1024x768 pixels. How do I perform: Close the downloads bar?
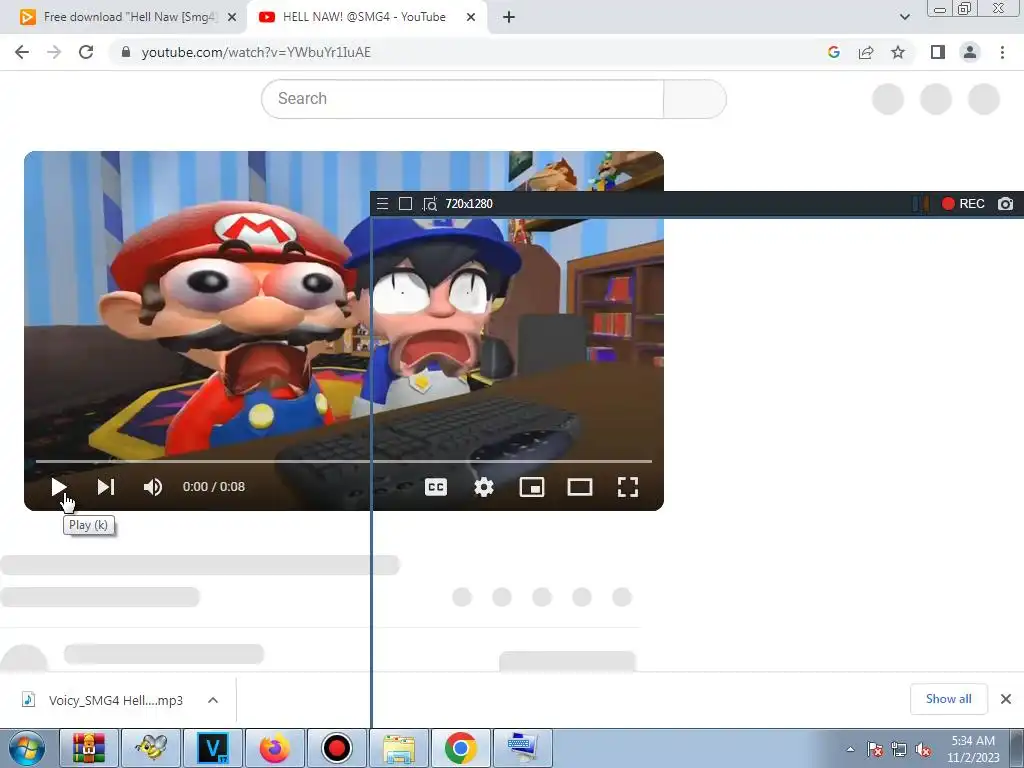pyautogui.click(x=1006, y=699)
